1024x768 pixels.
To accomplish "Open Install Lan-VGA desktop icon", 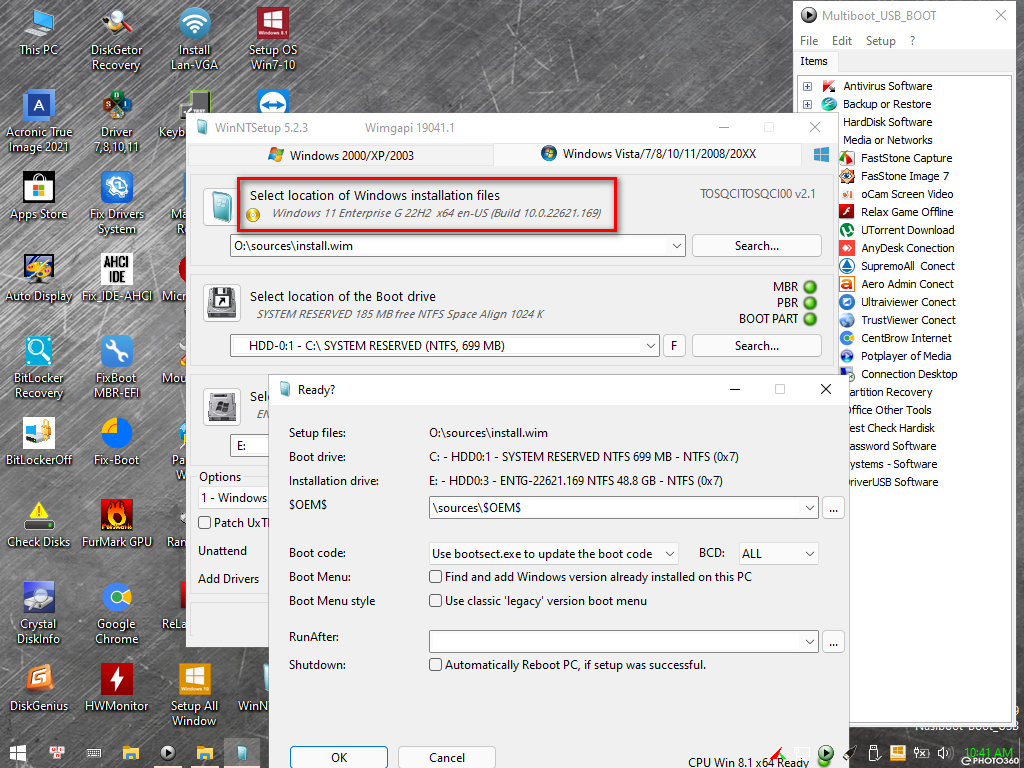I will pos(194,39).
